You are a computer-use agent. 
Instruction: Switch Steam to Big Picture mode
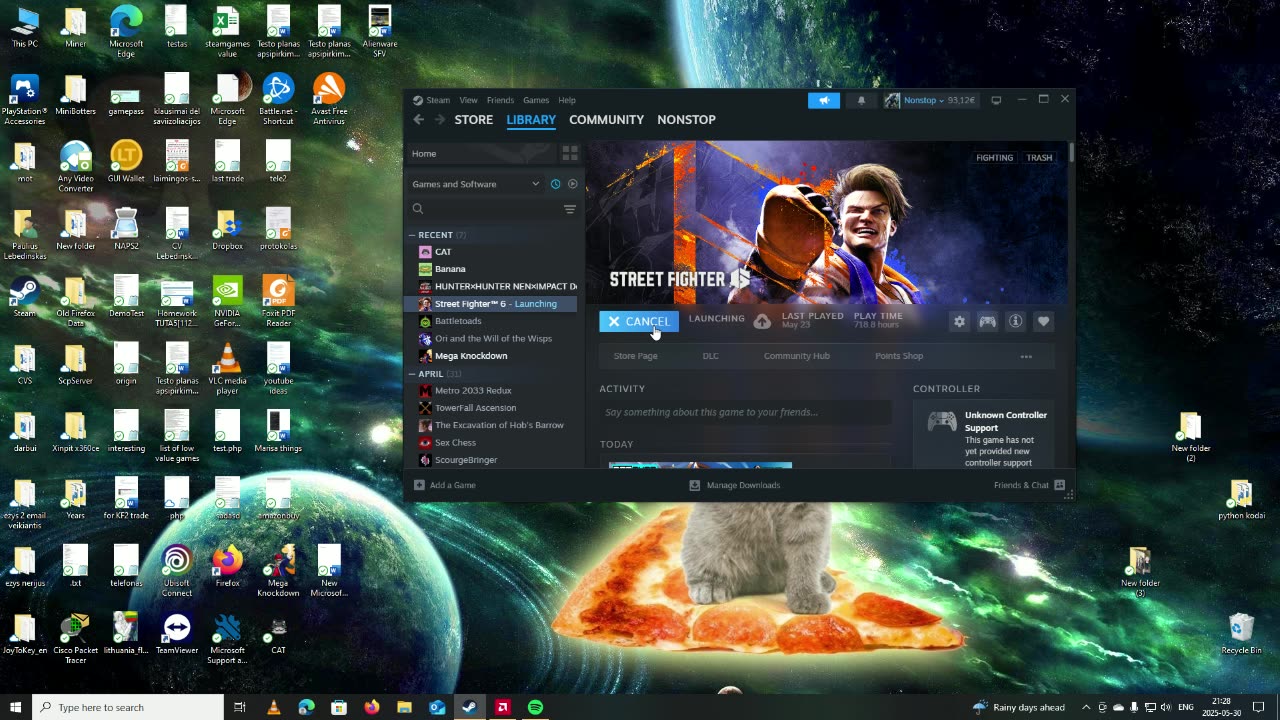point(996,100)
